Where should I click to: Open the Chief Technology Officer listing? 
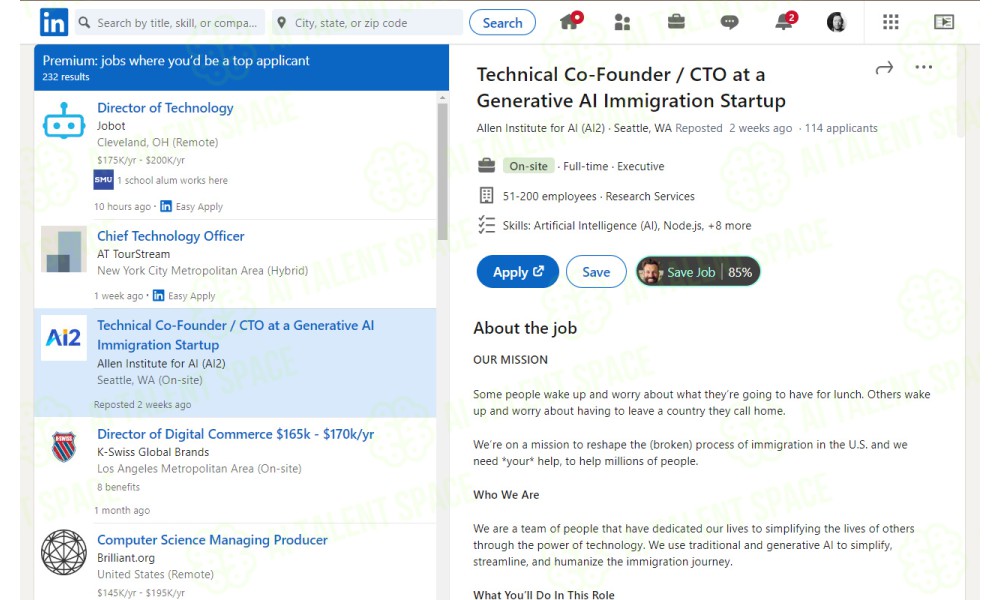click(171, 236)
